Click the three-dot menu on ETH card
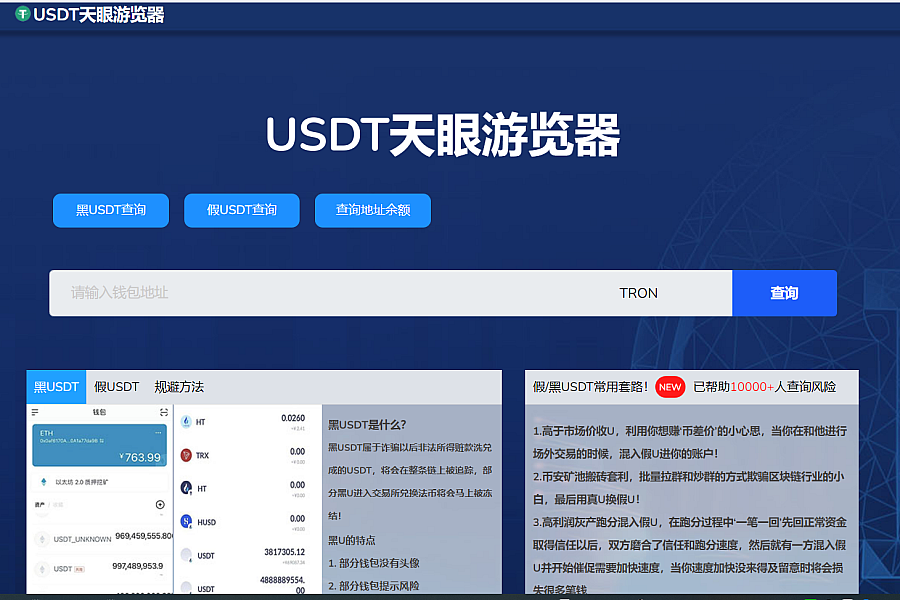This screenshot has height=600, width=900. click(158, 432)
